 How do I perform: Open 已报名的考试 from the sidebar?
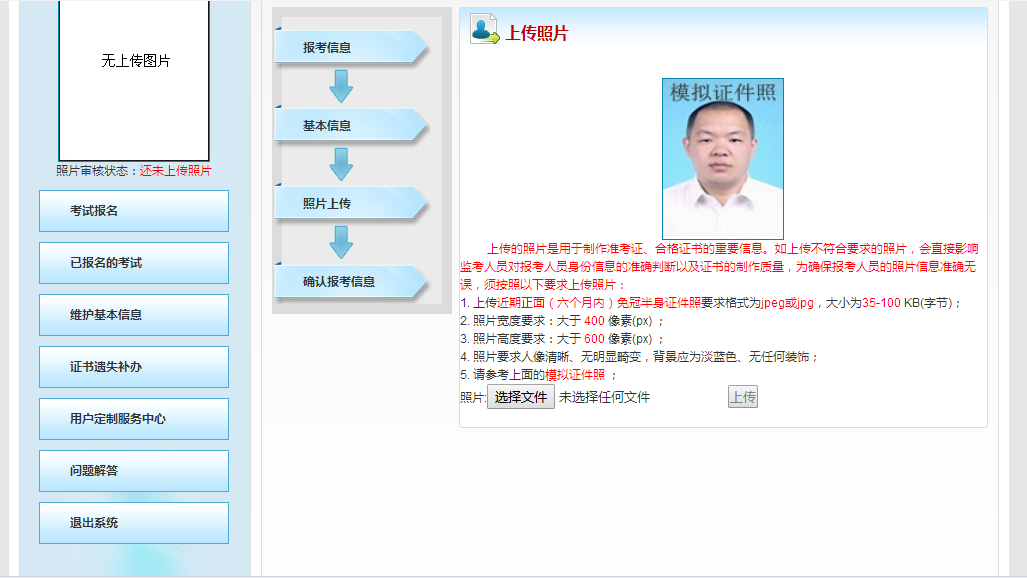click(x=133, y=262)
